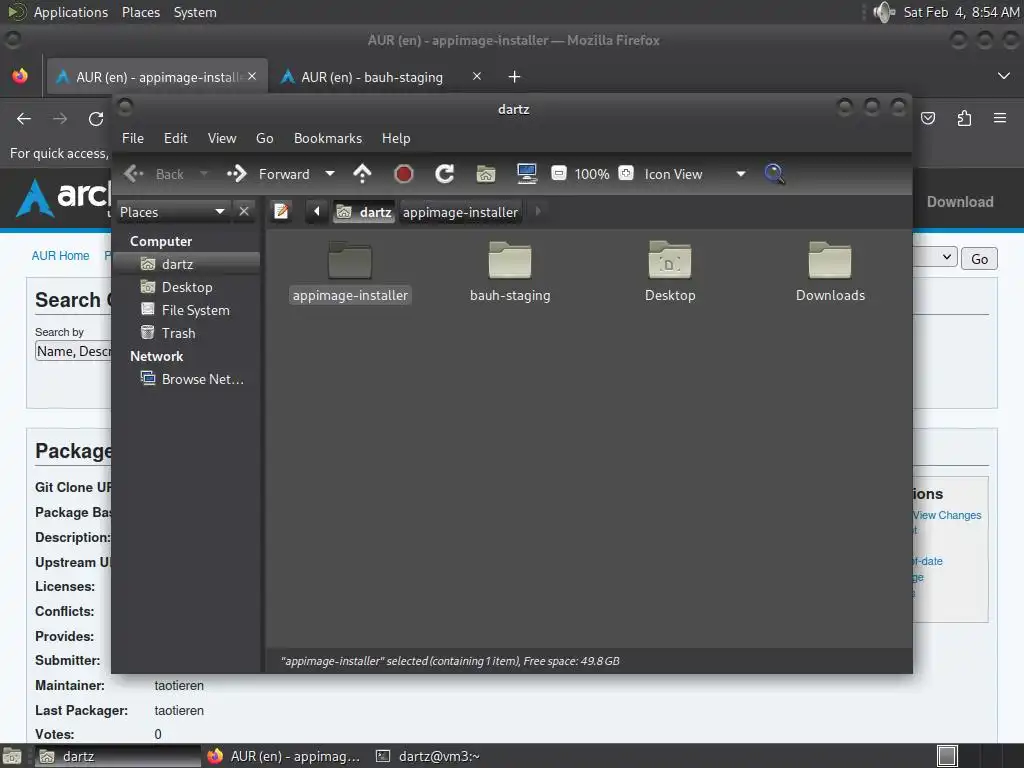
Task: Click dartz path bar button
Action: click(364, 212)
